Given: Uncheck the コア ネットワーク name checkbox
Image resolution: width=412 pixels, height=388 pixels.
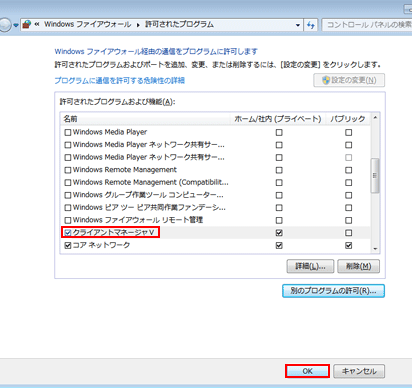Looking at the screenshot, I should click(68, 245).
